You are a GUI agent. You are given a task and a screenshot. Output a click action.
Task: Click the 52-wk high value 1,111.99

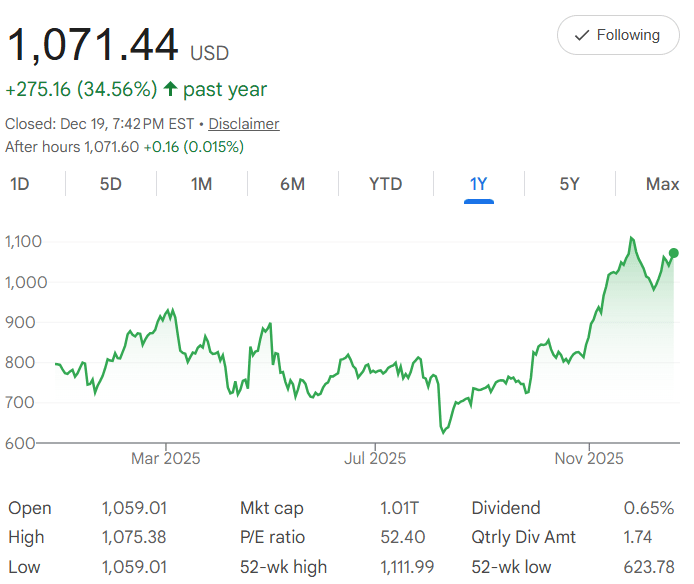407,567
